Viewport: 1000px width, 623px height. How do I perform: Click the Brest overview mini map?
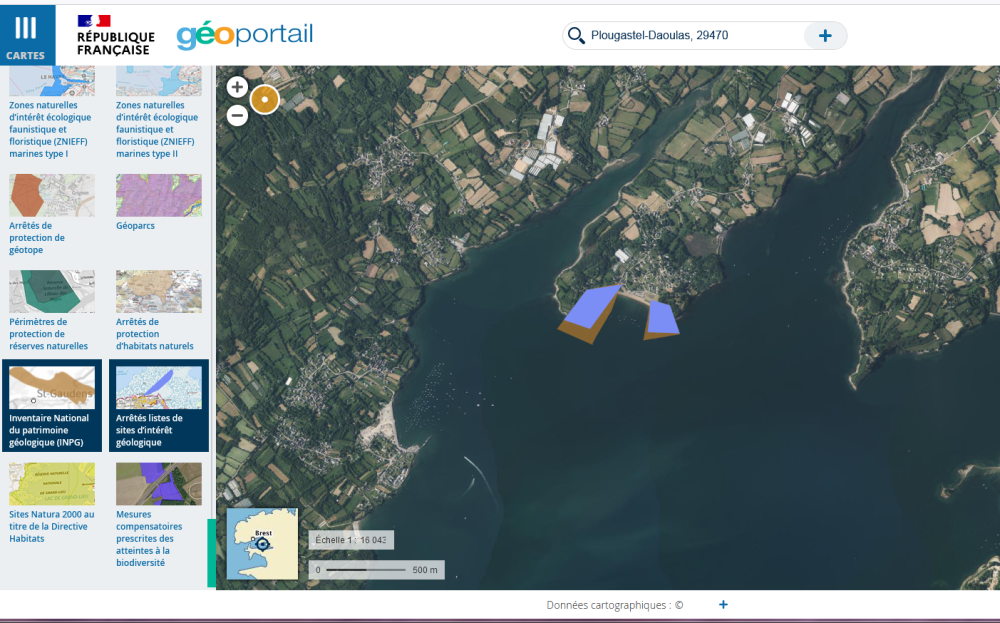pos(262,544)
